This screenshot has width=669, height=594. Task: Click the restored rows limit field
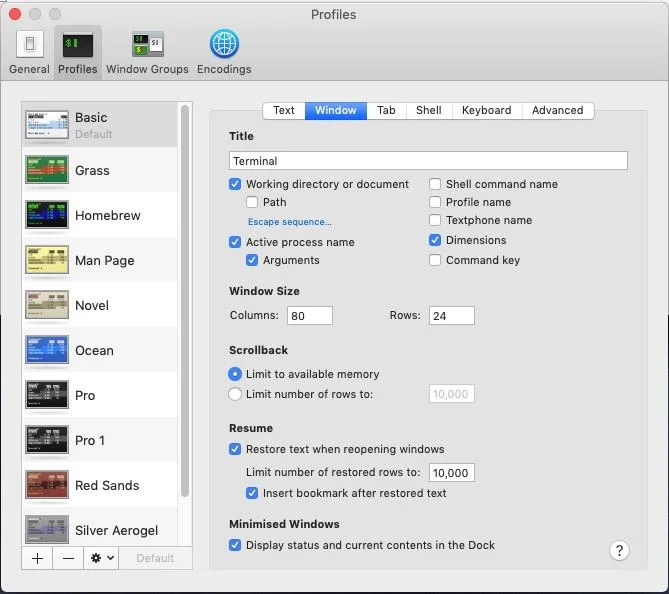tap(452, 473)
